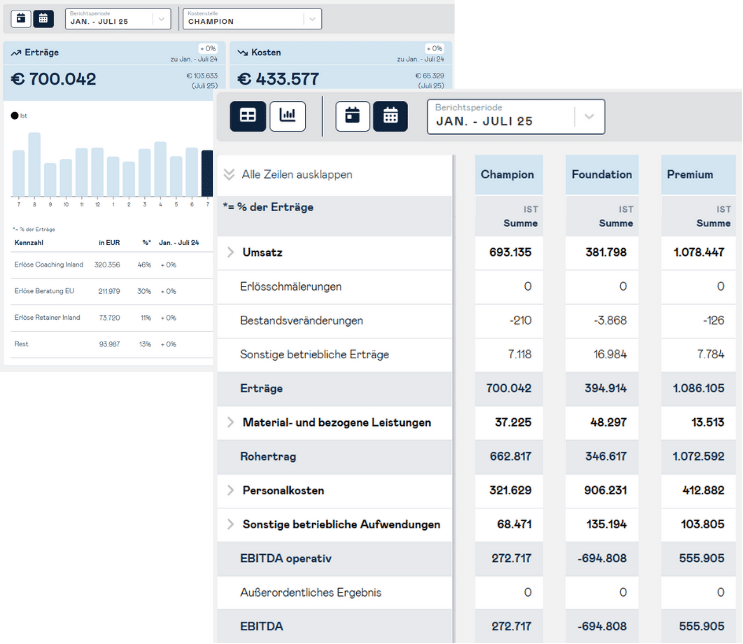Toggle the Ist legend dot in the chart
The height and width of the screenshot is (644, 743).
click(14, 116)
